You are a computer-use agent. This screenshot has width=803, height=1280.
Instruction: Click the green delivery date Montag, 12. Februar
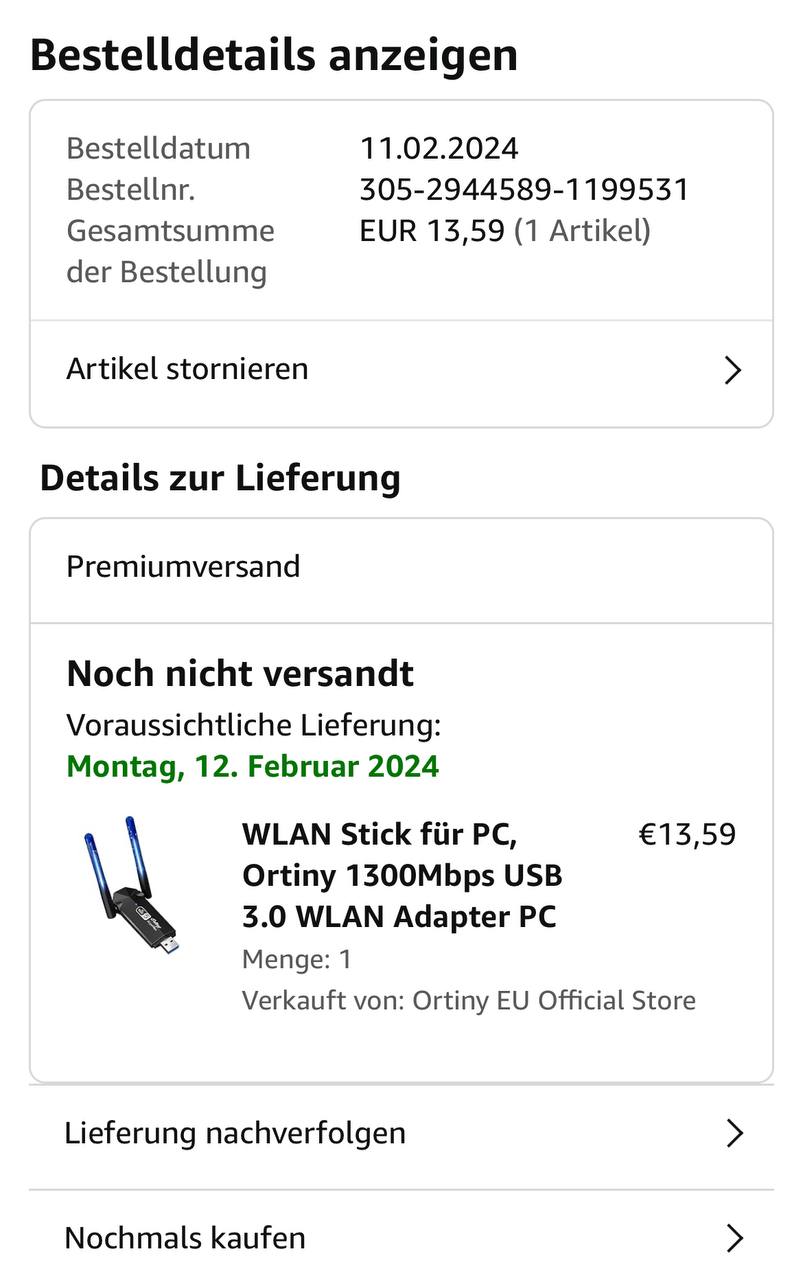pyautogui.click(x=252, y=766)
